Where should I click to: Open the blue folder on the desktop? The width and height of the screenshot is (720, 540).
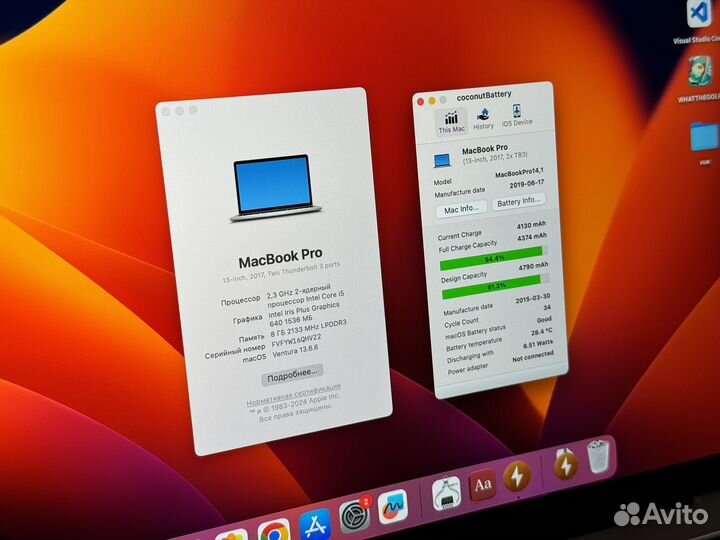(704, 136)
